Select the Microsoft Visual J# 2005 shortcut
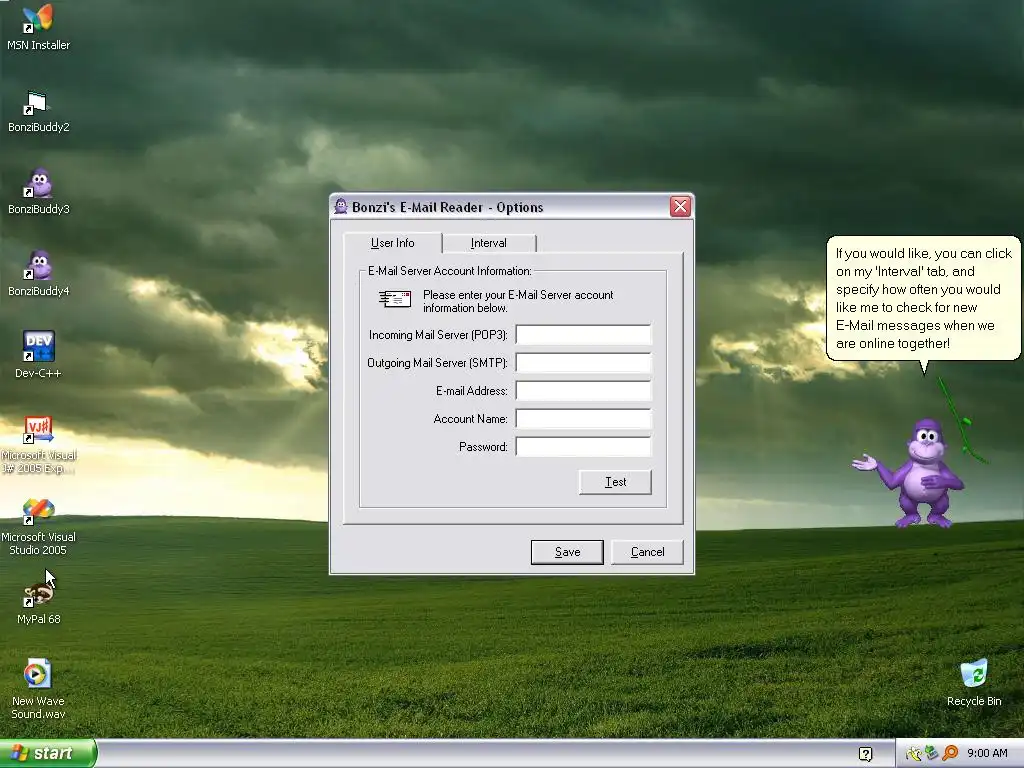 tap(38, 444)
